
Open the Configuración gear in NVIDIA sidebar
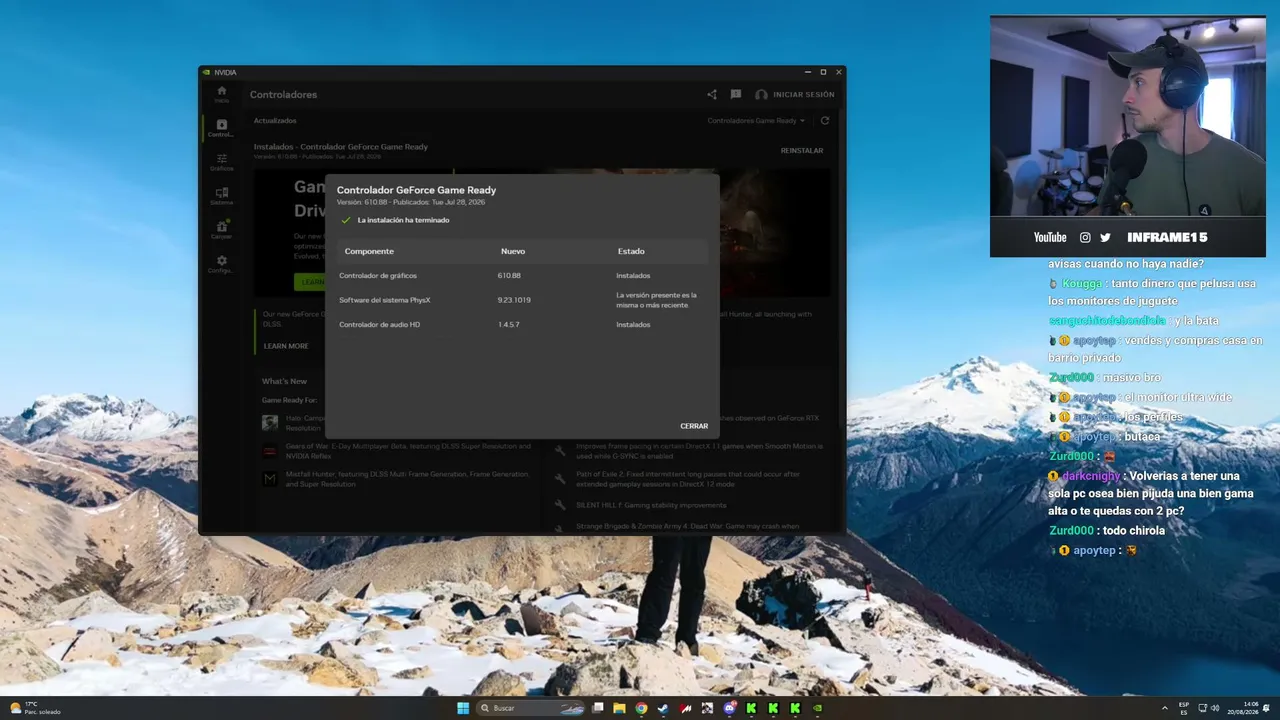(x=222, y=264)
